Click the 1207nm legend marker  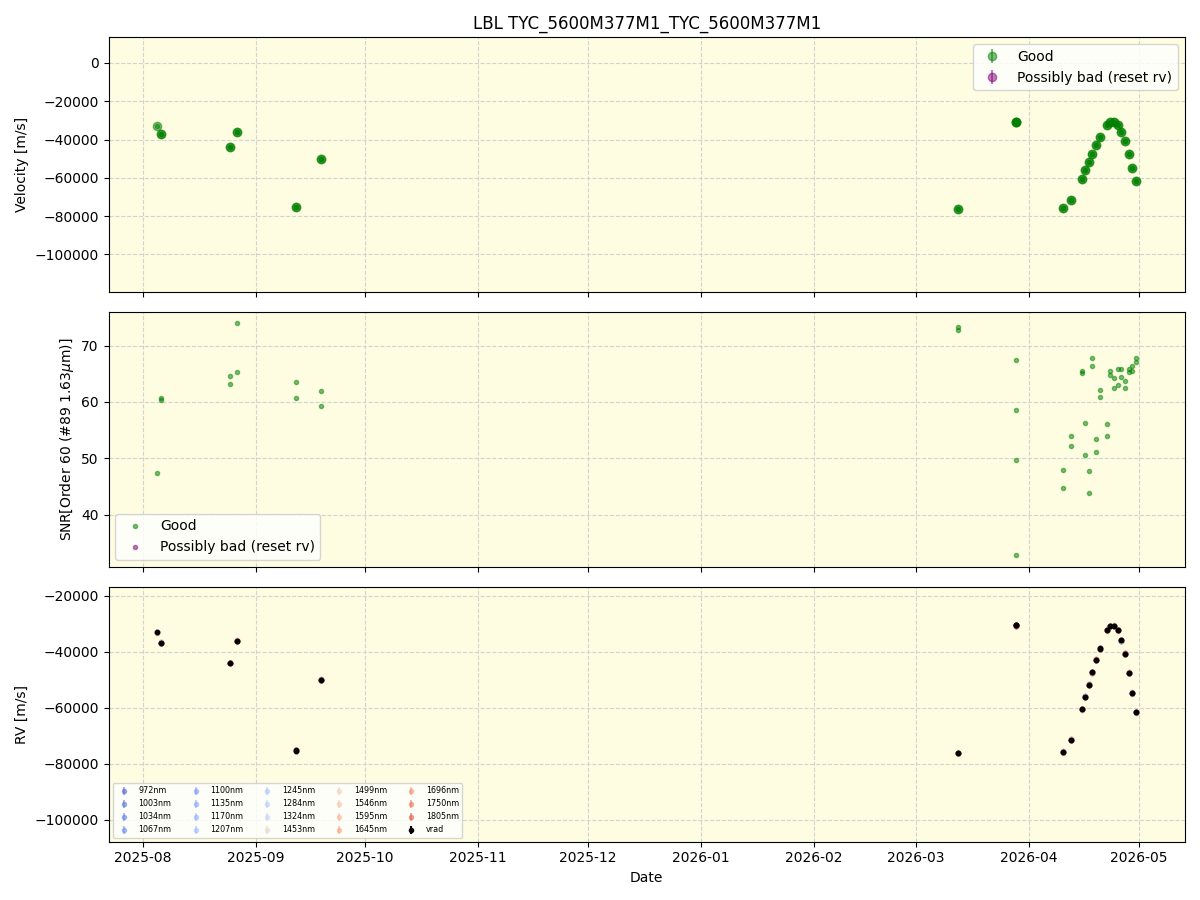(196, 830)
